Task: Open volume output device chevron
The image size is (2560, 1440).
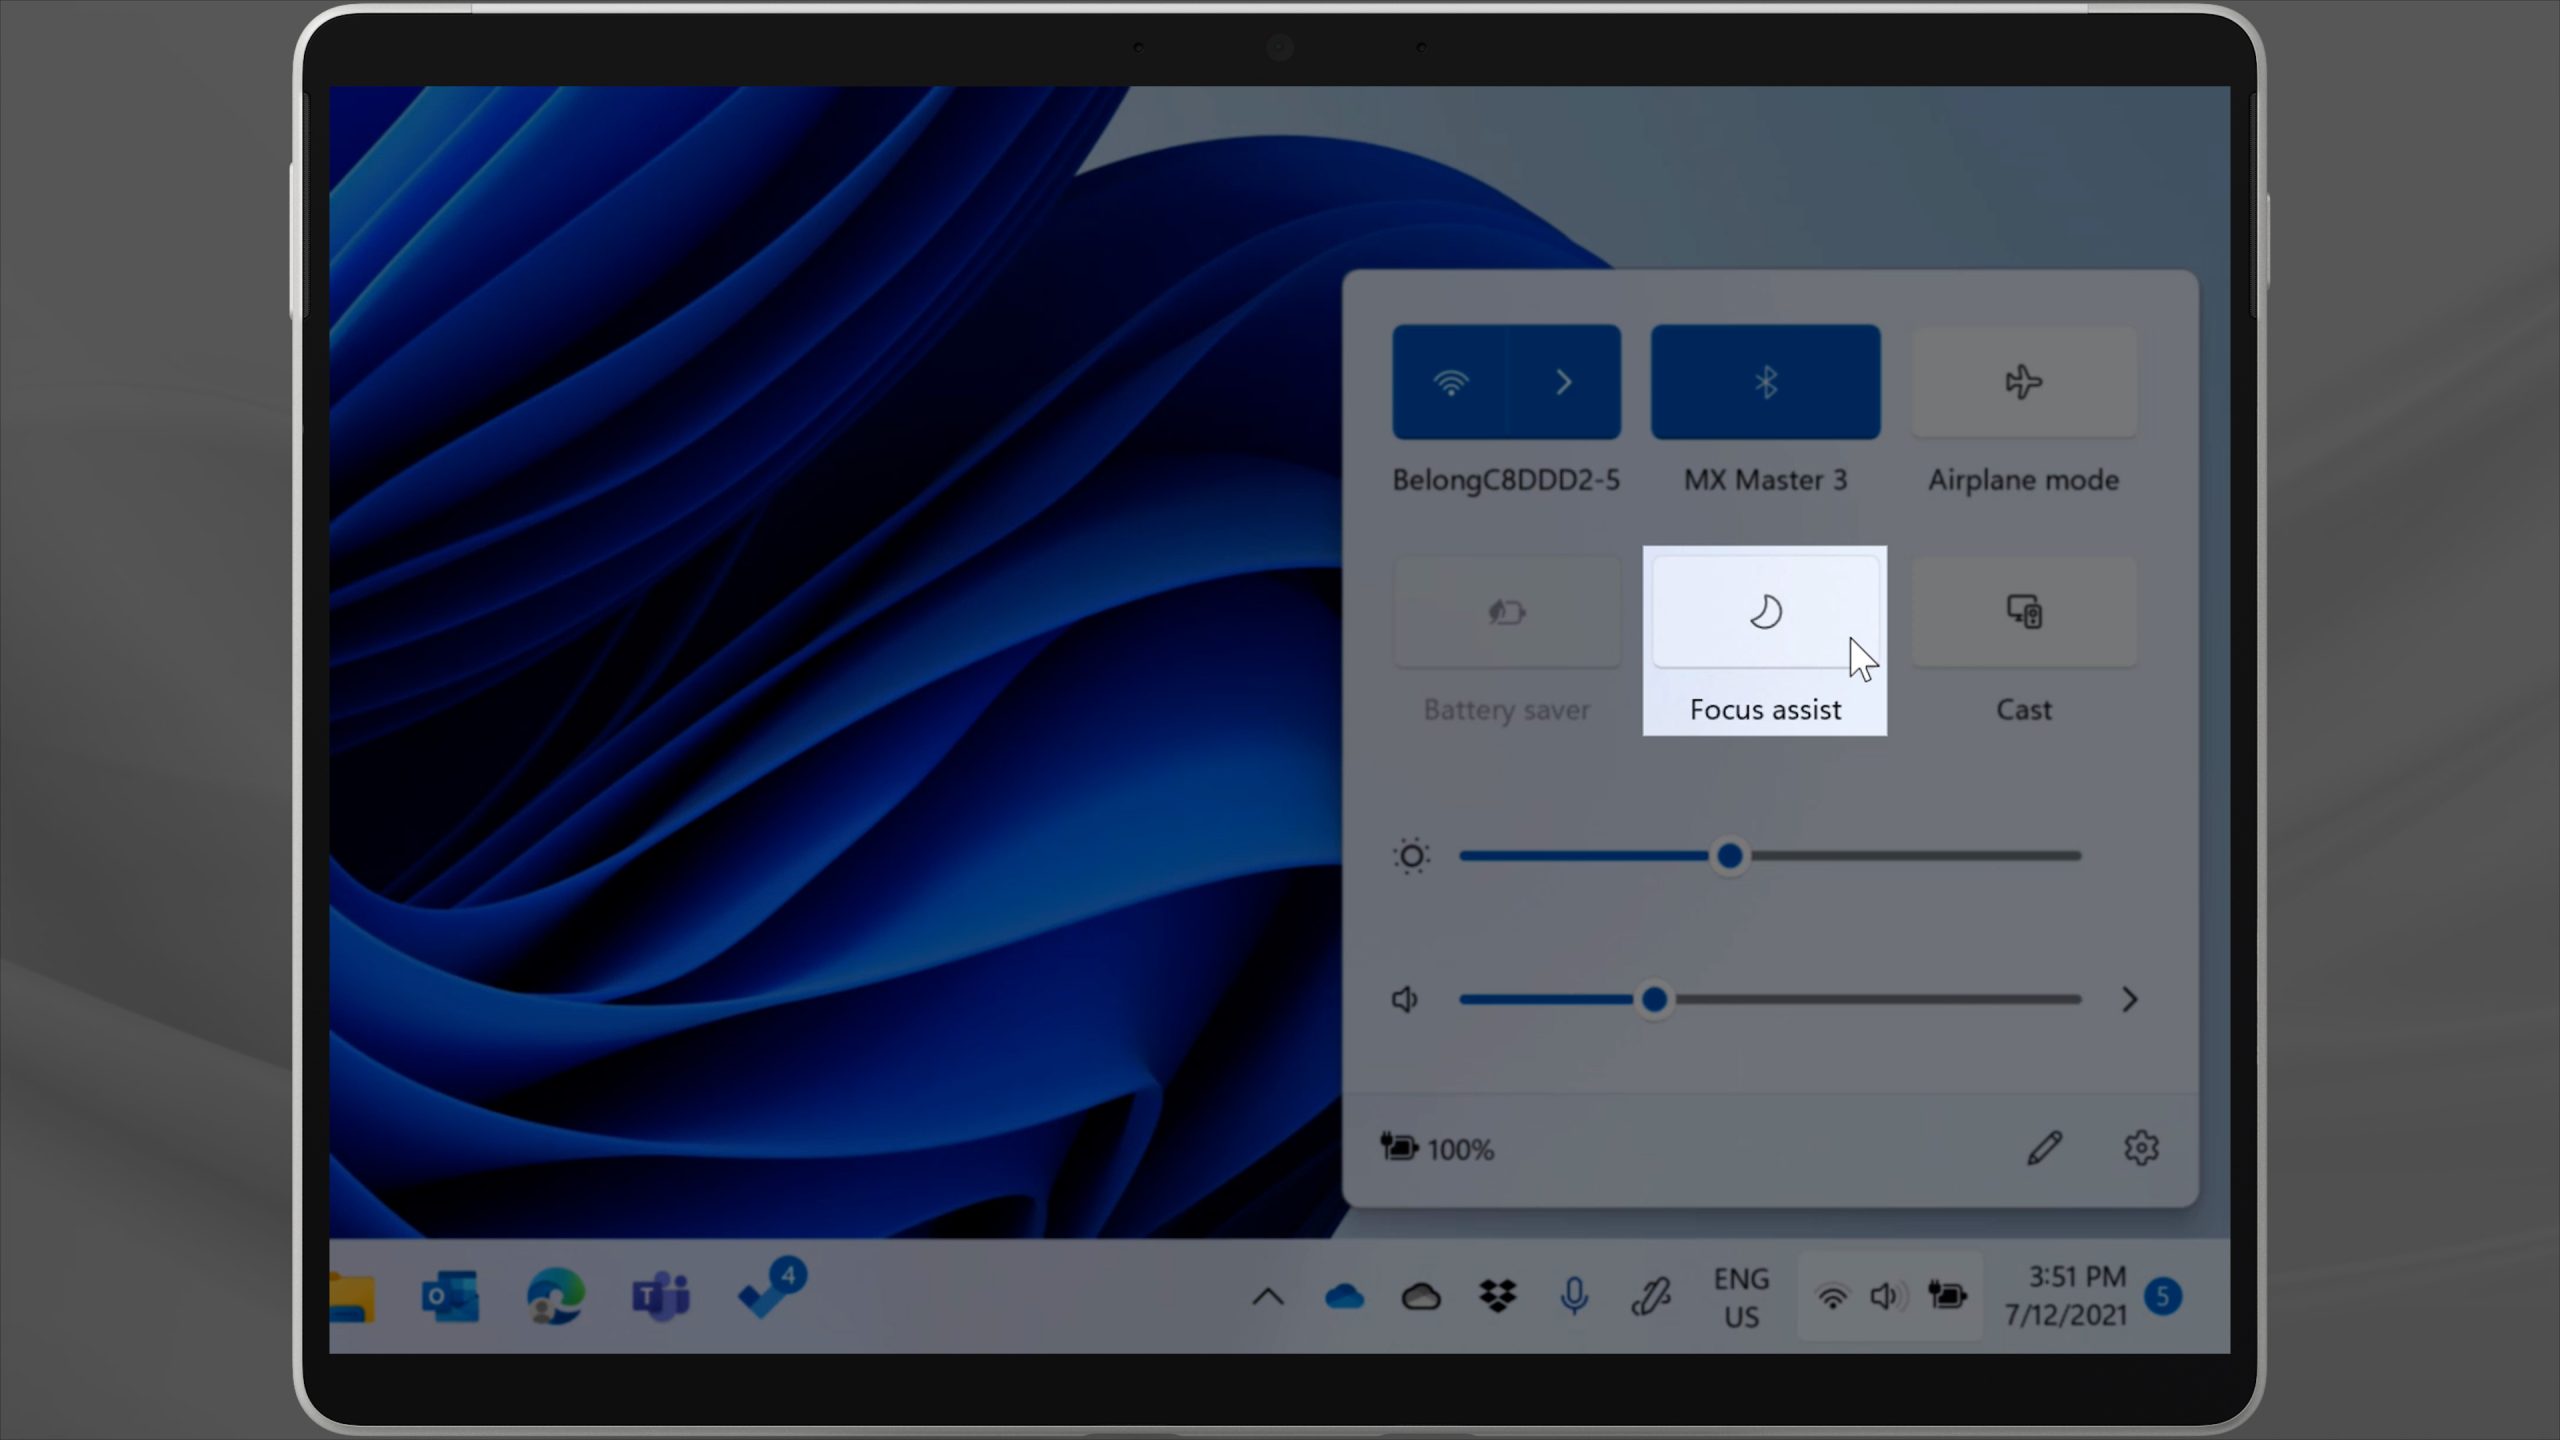Action: click(x=2129, y=999)
